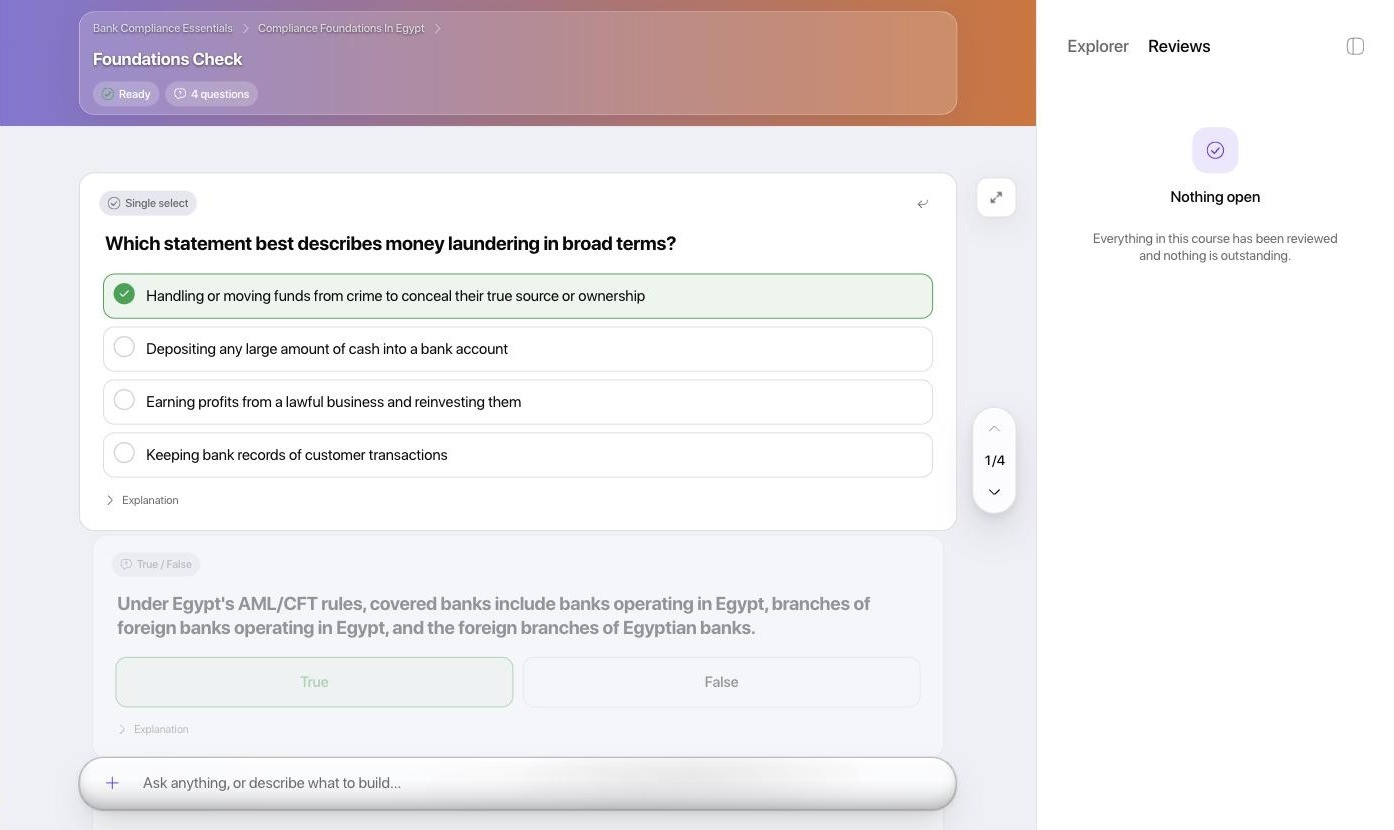Click the purple checkmark icon above Nothing open
Image resolution: width=1394 pixels, height=830 pixels.
pos(1215,150)
